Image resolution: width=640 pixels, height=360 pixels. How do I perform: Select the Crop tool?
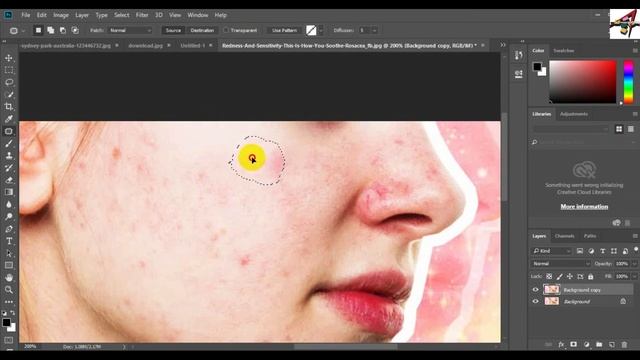[9, 107]
